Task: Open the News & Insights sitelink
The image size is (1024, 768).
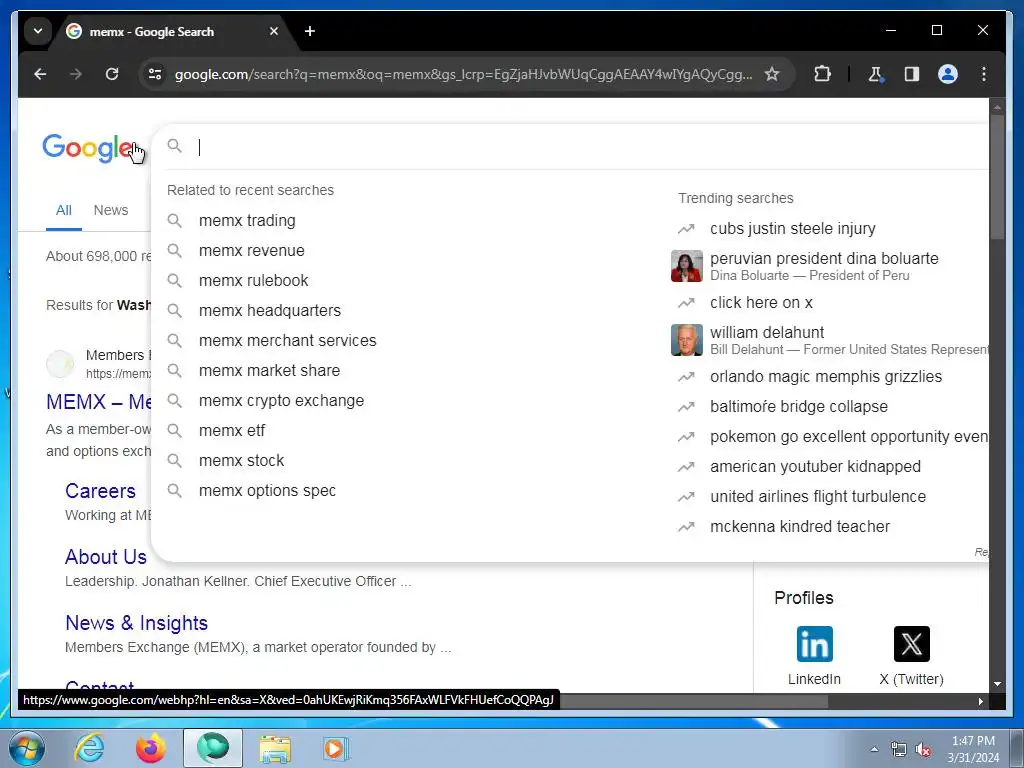Action: (x=136, y=623)
